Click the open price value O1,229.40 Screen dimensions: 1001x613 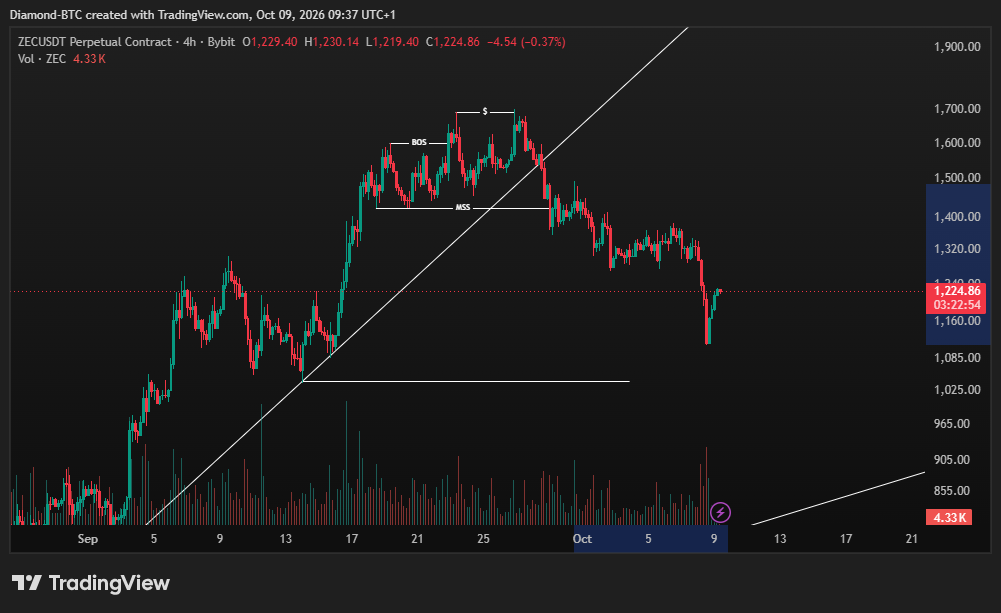point(269,42)
